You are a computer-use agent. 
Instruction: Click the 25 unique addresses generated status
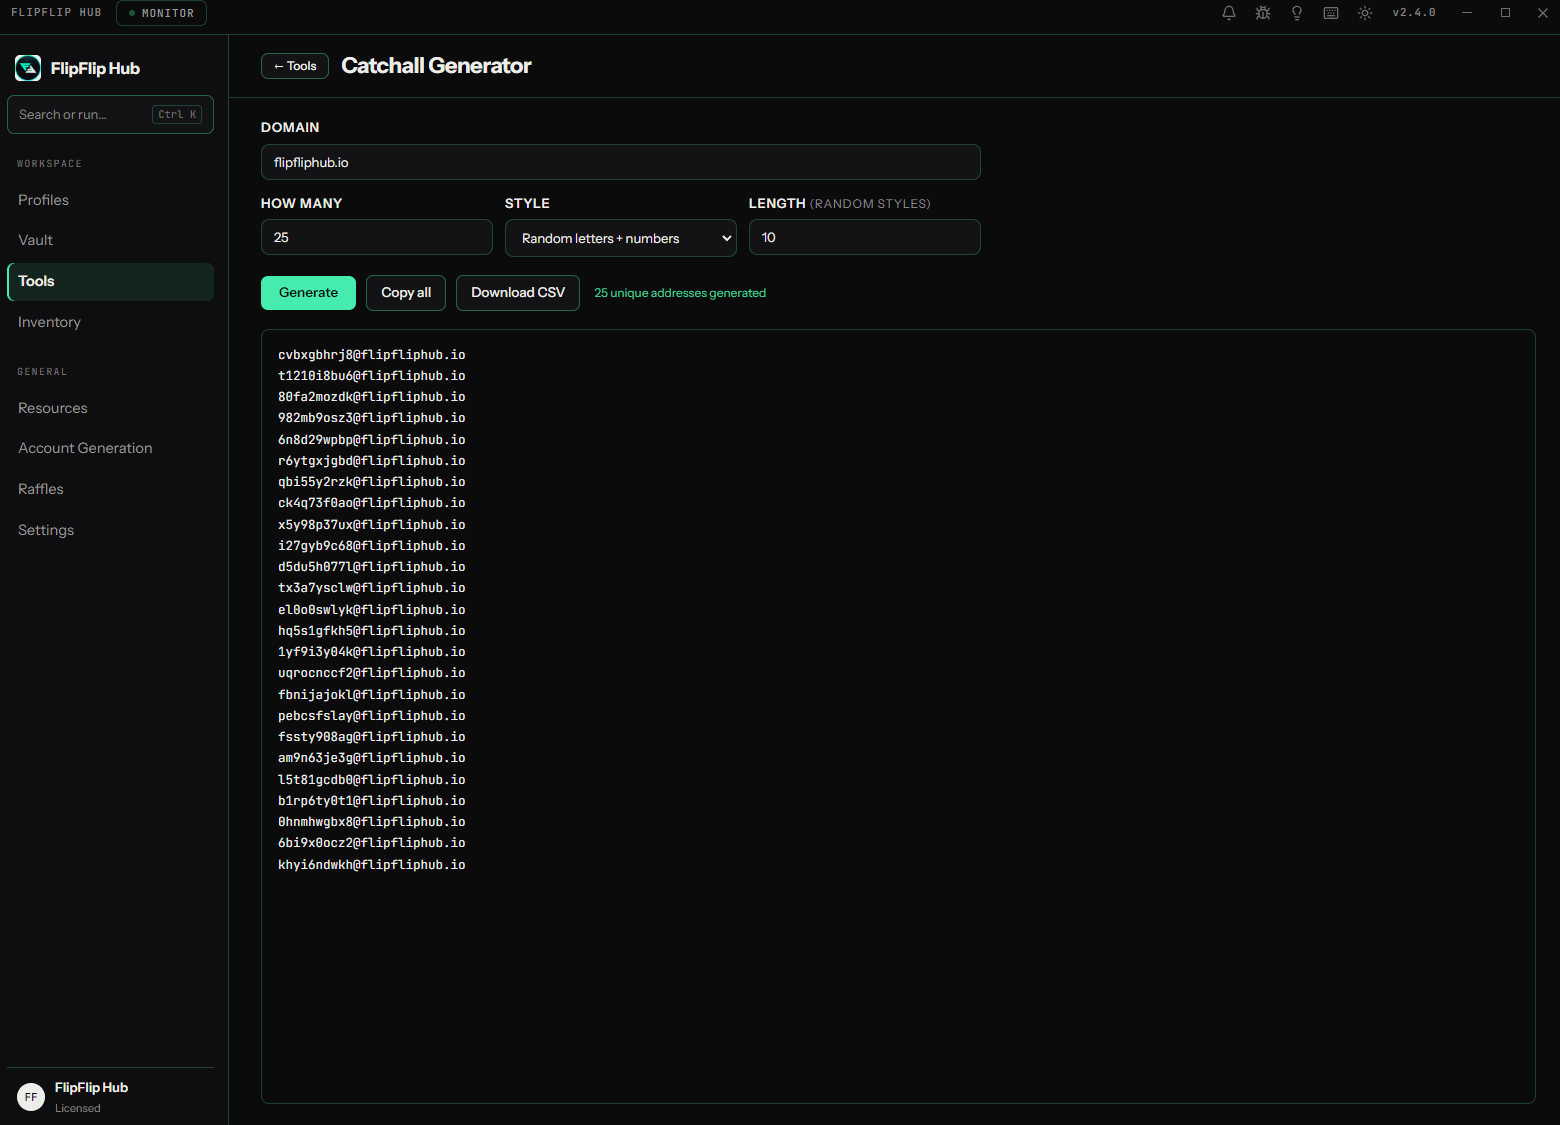680,293
